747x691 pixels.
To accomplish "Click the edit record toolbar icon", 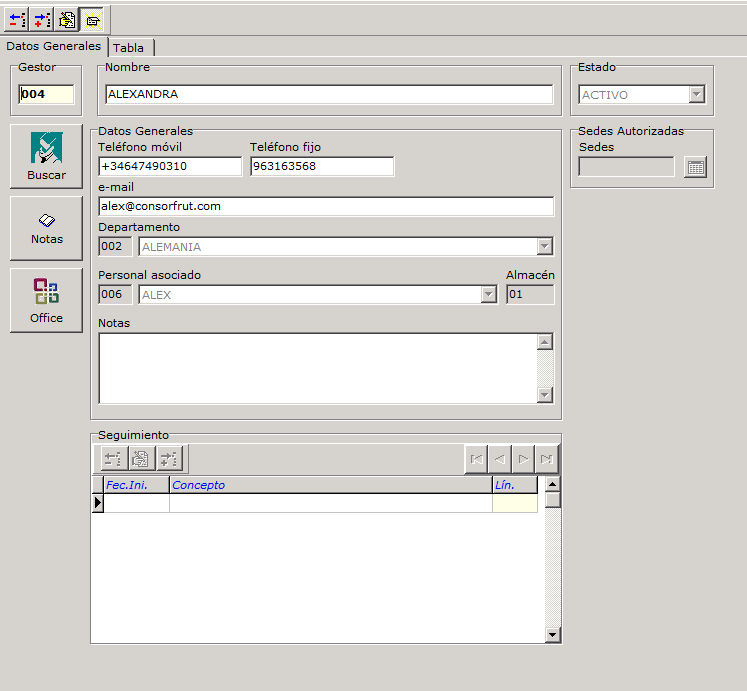I will coord(67,19).
